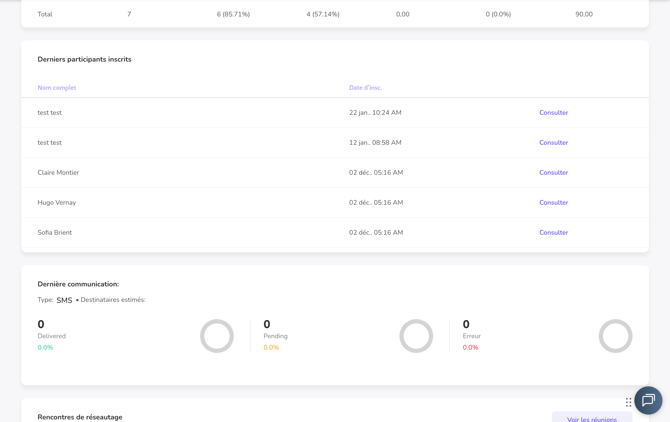Open Consulter for test test, 12 jan.

tap(553, 143)
